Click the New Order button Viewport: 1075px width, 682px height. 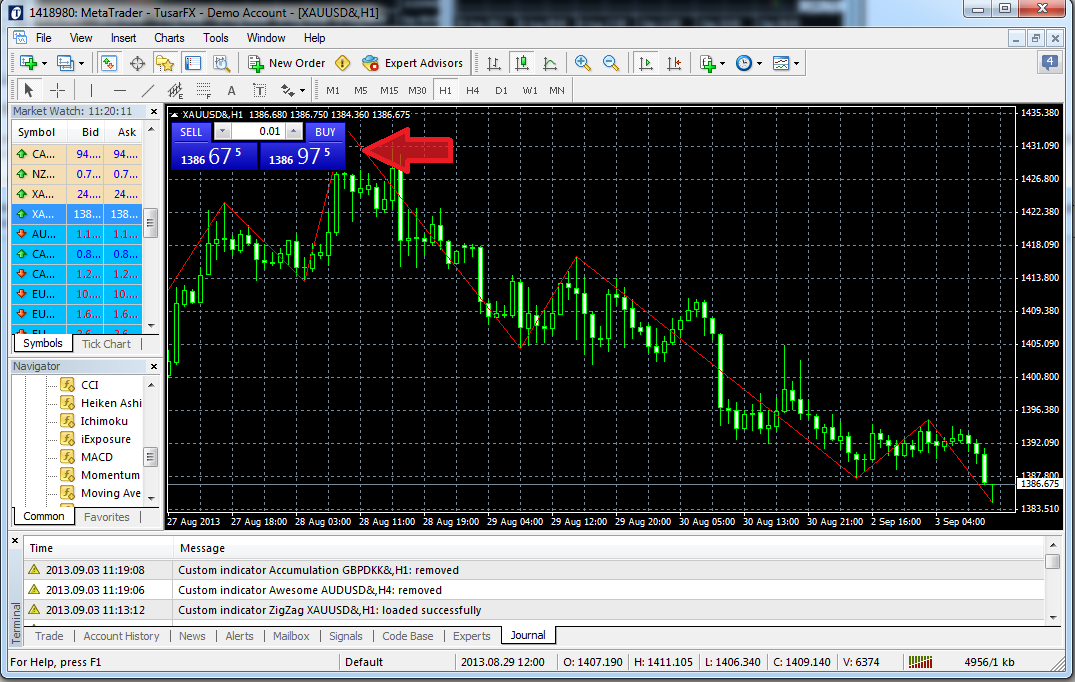(287, 63)
